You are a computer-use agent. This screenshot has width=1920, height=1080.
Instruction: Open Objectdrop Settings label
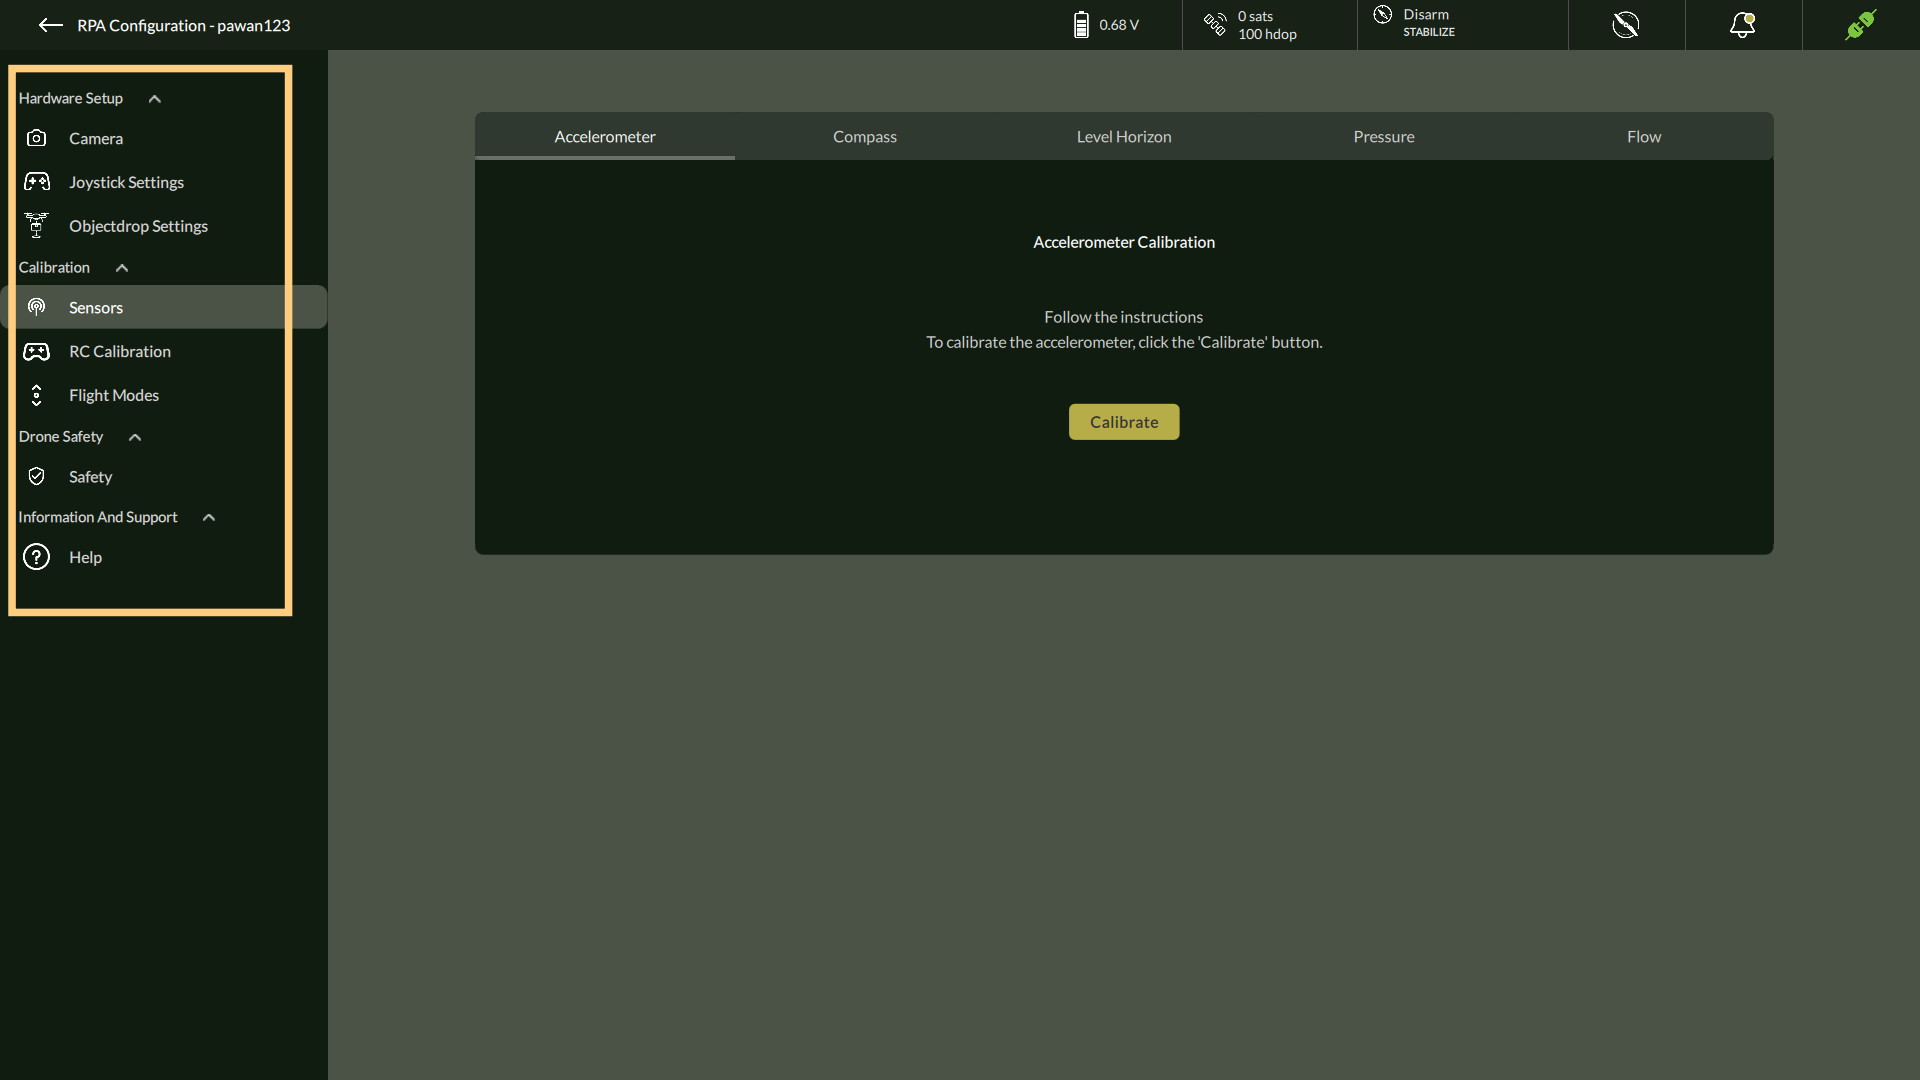point(139,227)
